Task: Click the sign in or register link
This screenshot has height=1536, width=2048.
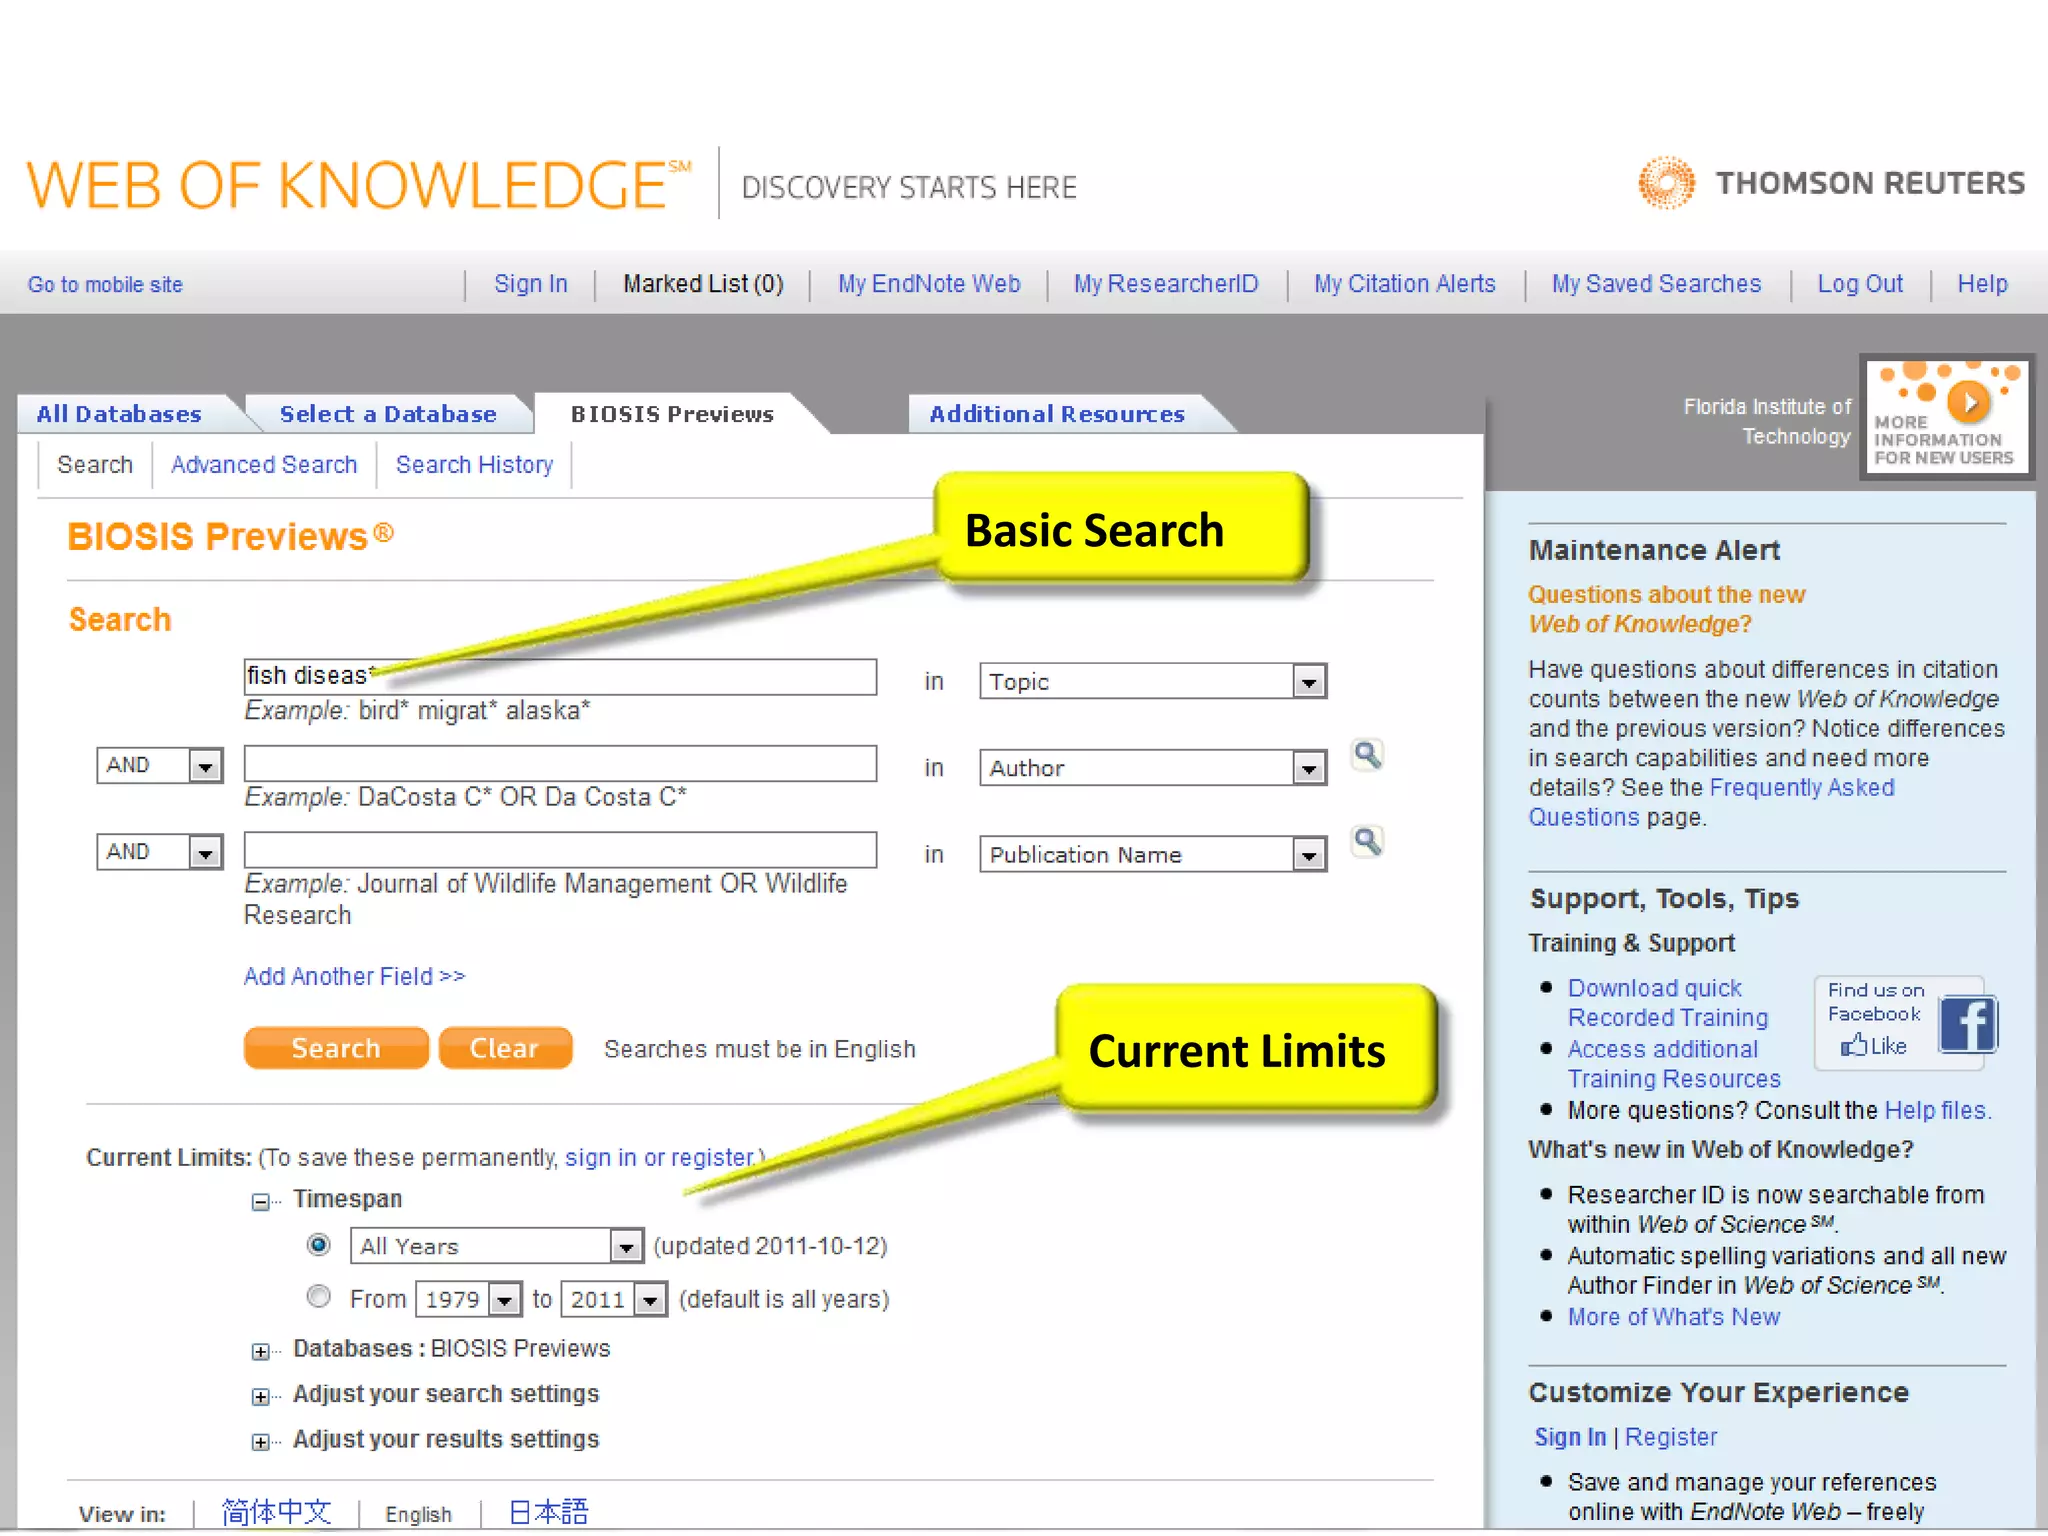Action: (659, 1157)
